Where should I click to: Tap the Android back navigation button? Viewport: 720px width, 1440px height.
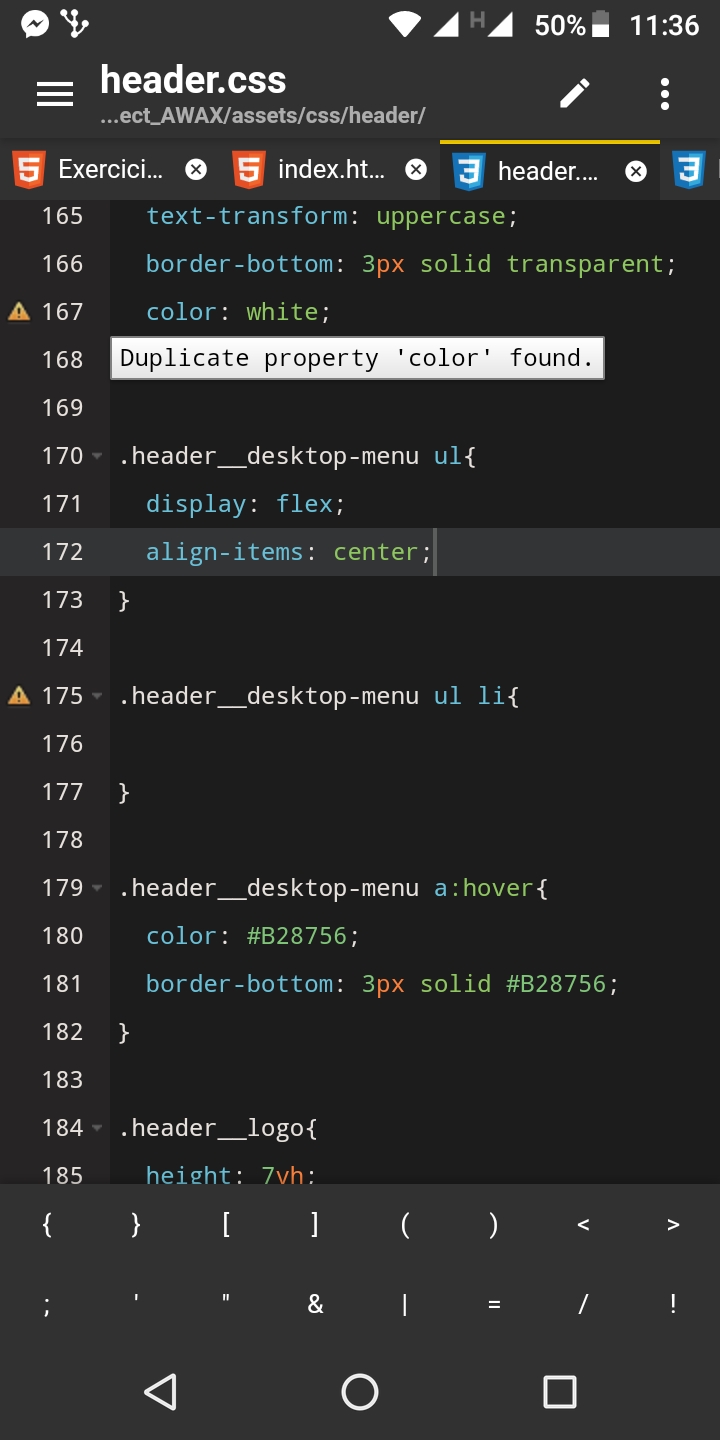pos(160,1391)
